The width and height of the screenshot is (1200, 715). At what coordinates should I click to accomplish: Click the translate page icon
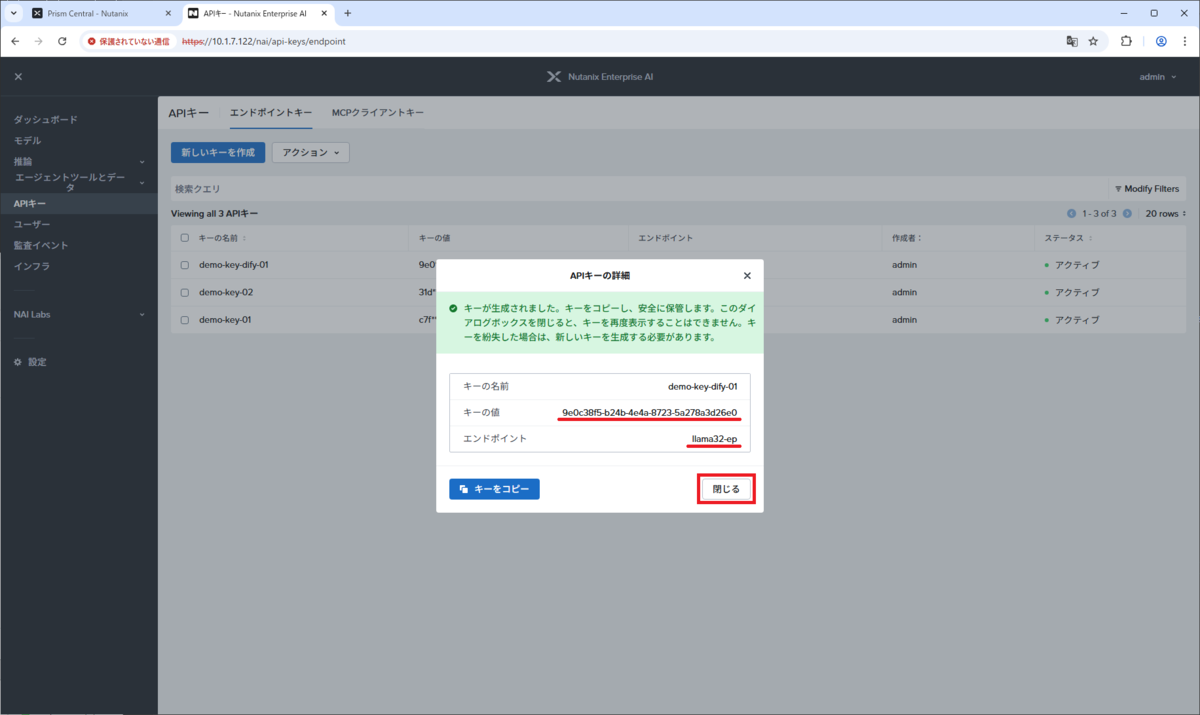tap(1072, 42)
